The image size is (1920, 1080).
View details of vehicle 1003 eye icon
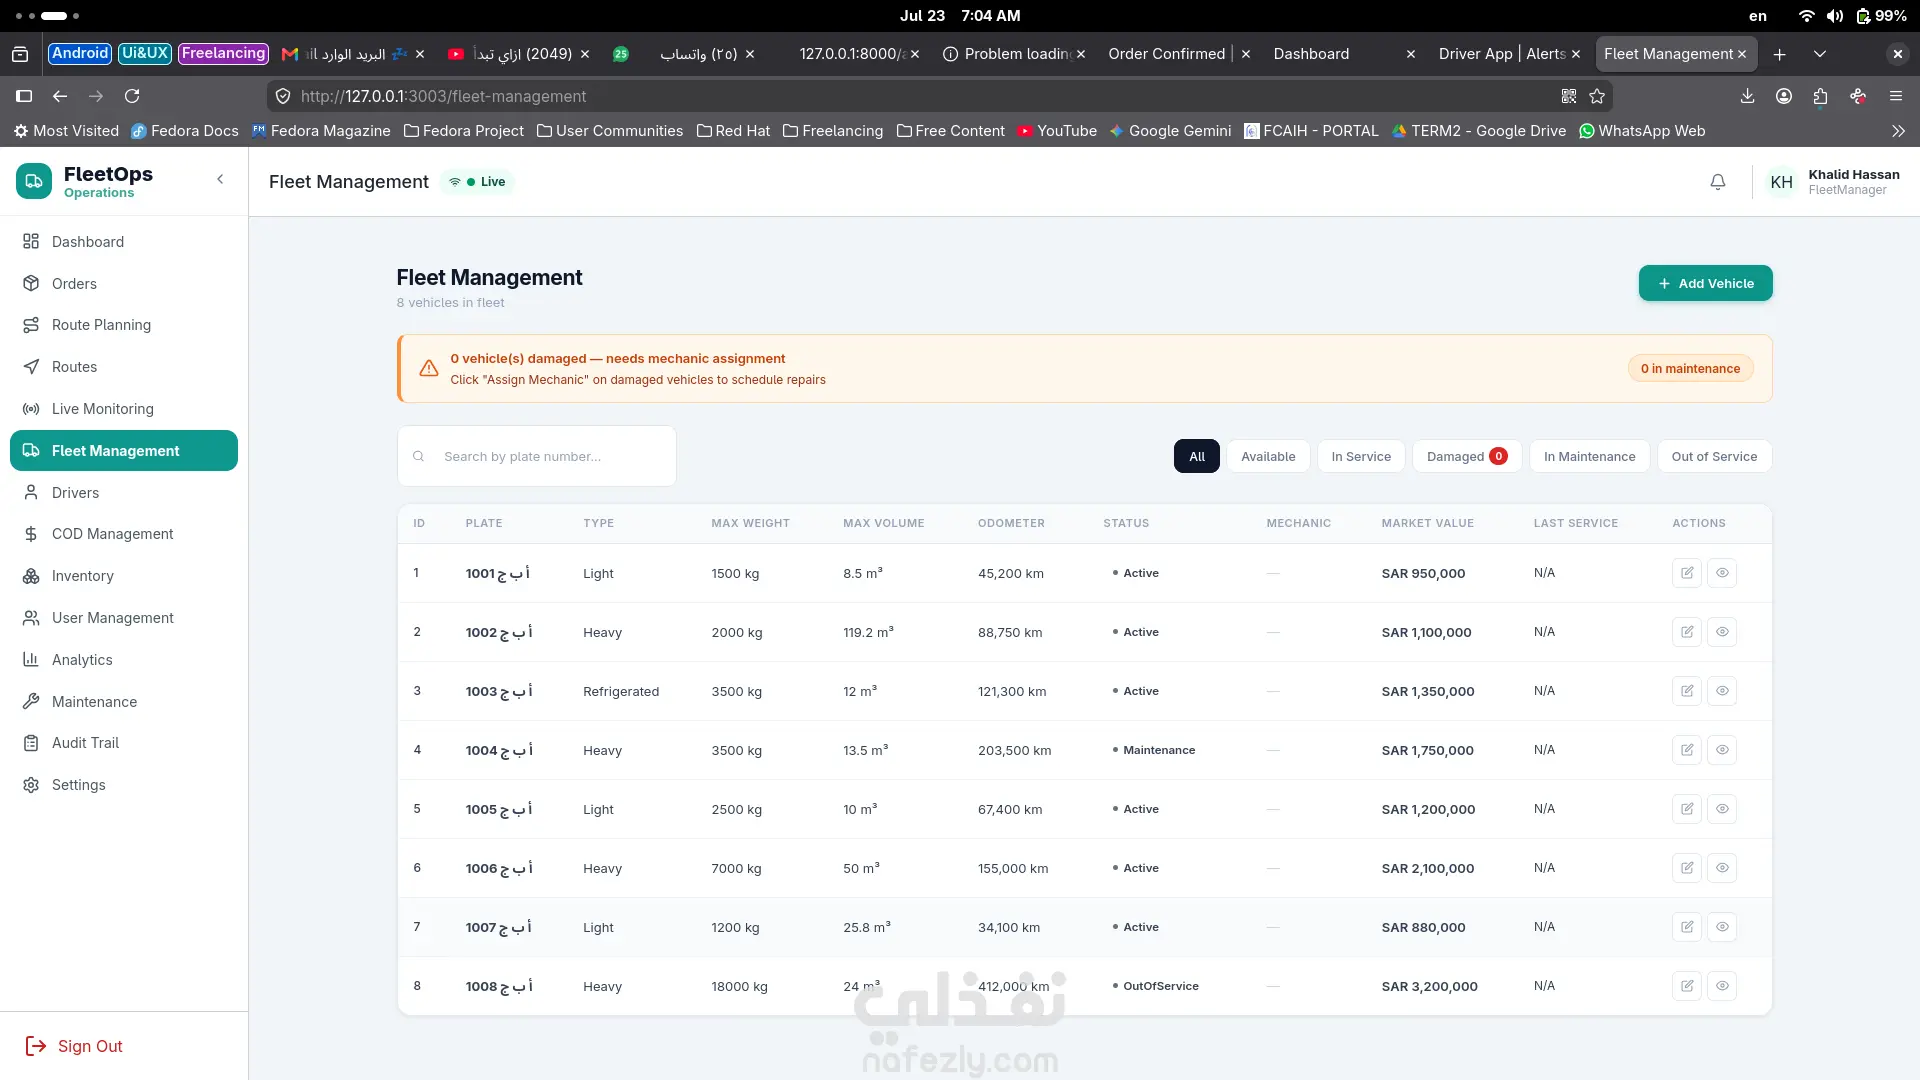click(1722, 691)
